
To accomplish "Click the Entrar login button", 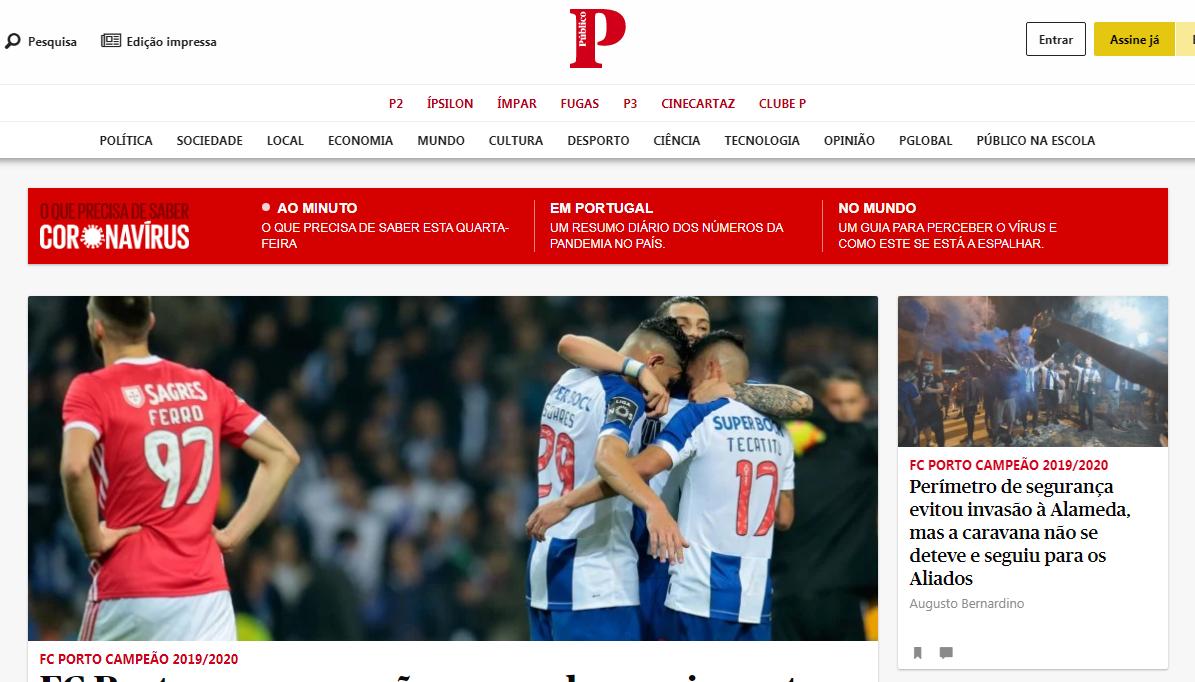I will (x=1056, y=40).
